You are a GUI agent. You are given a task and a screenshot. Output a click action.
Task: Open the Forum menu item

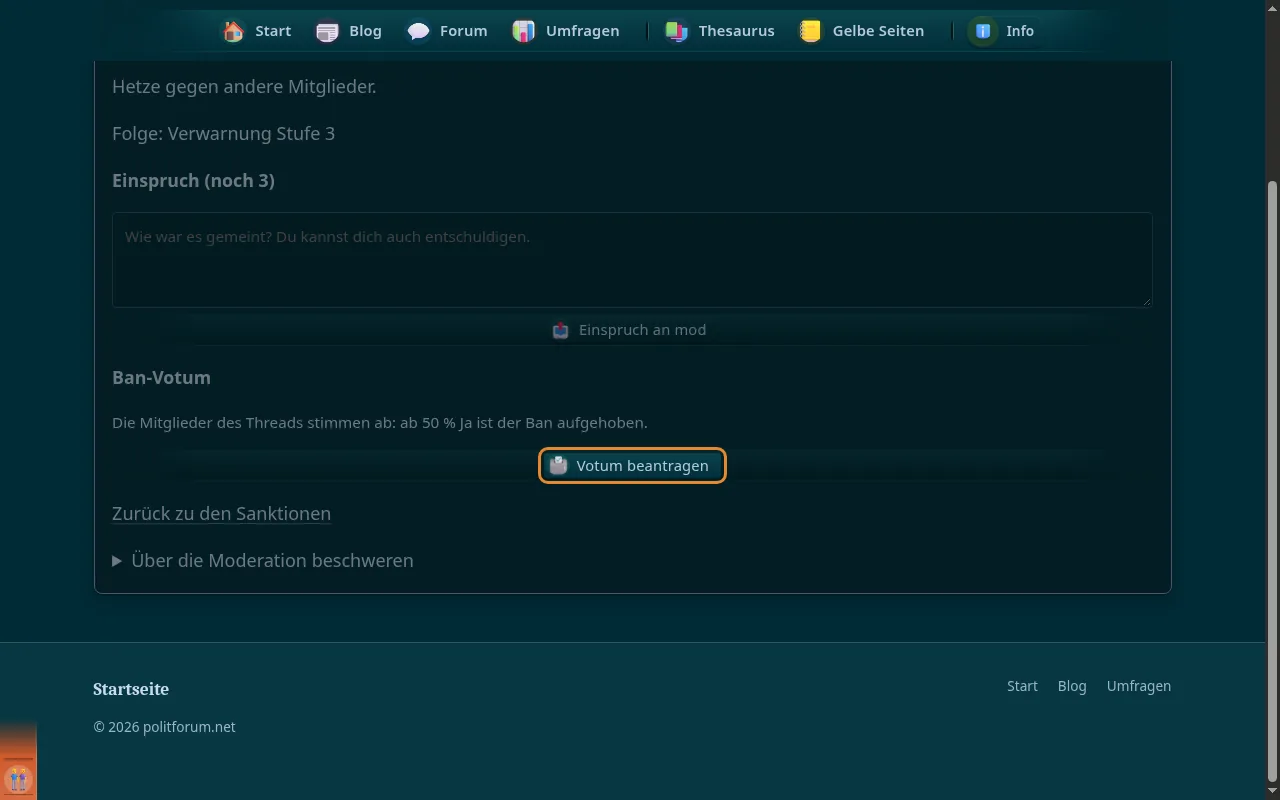pos(448,31)
